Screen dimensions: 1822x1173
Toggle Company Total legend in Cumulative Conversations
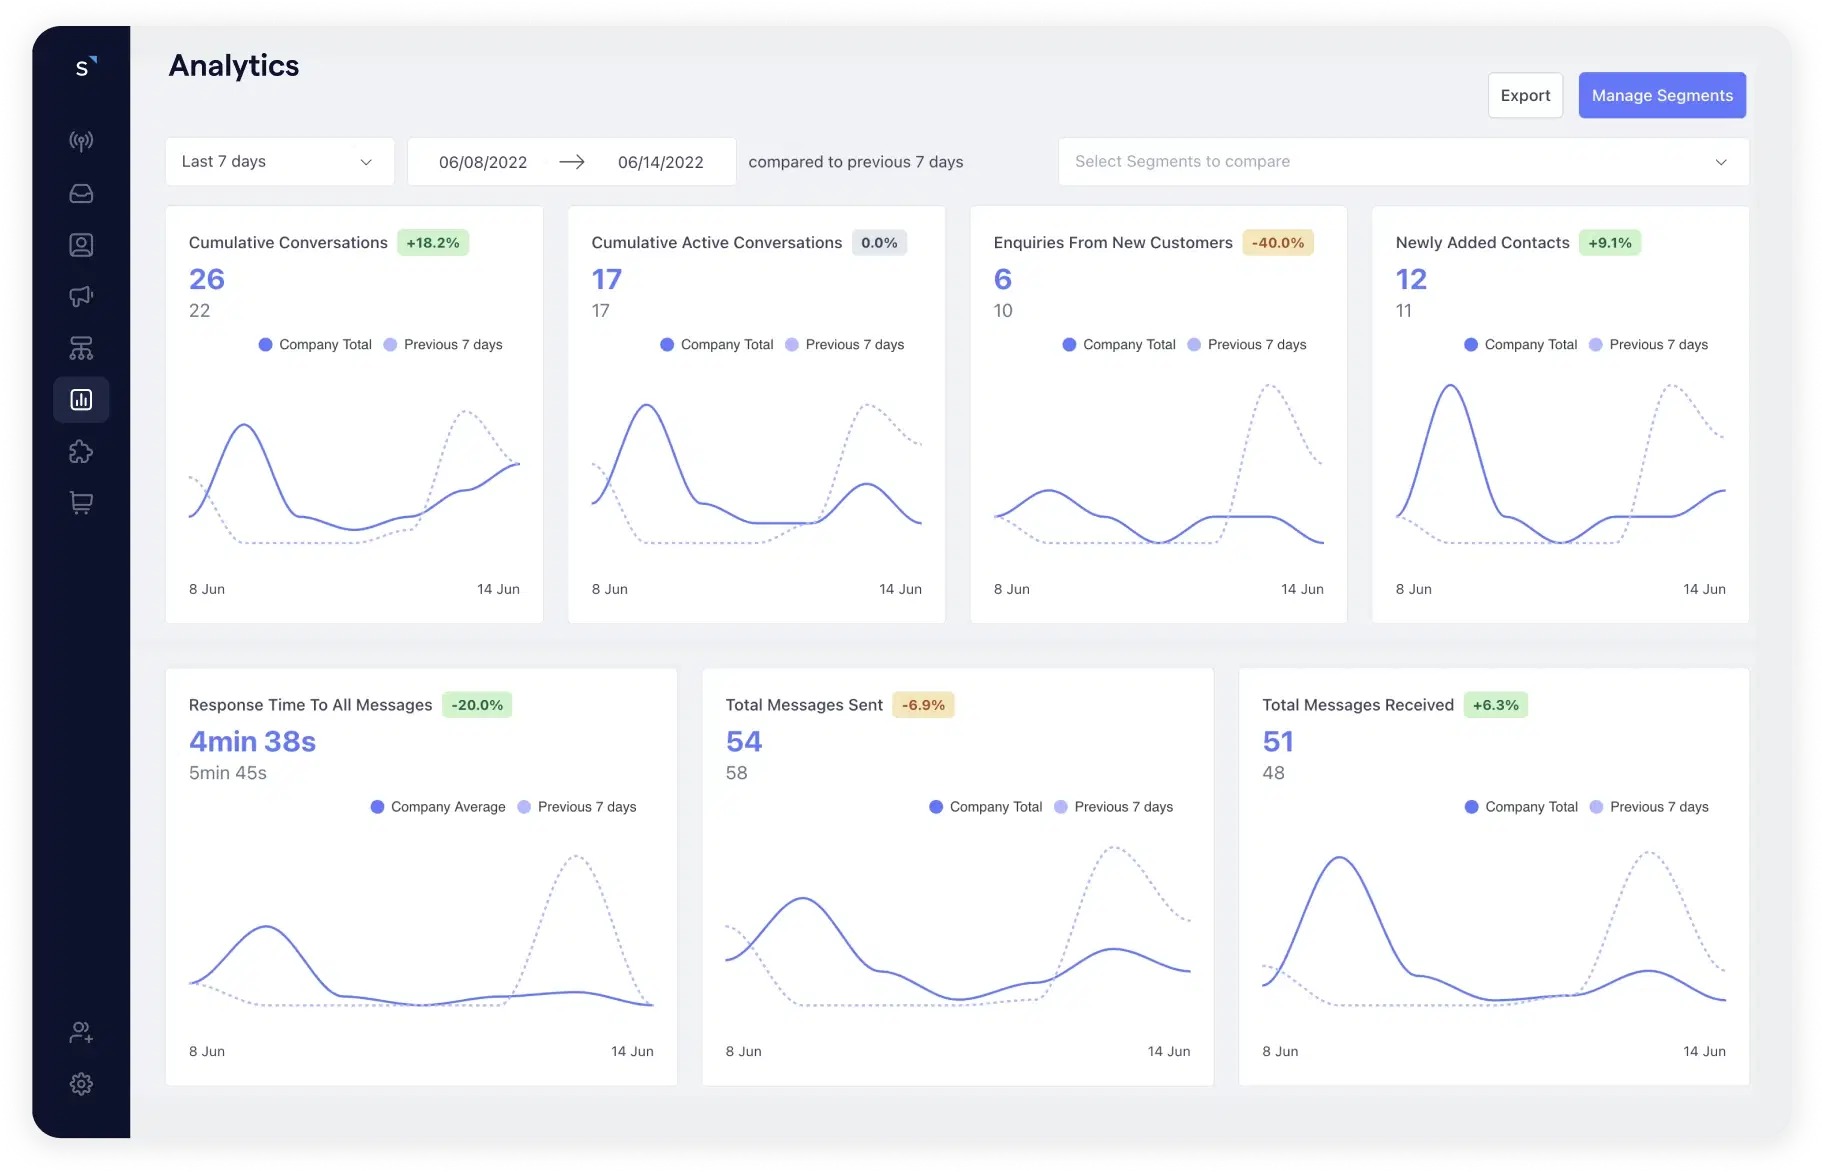315,344
